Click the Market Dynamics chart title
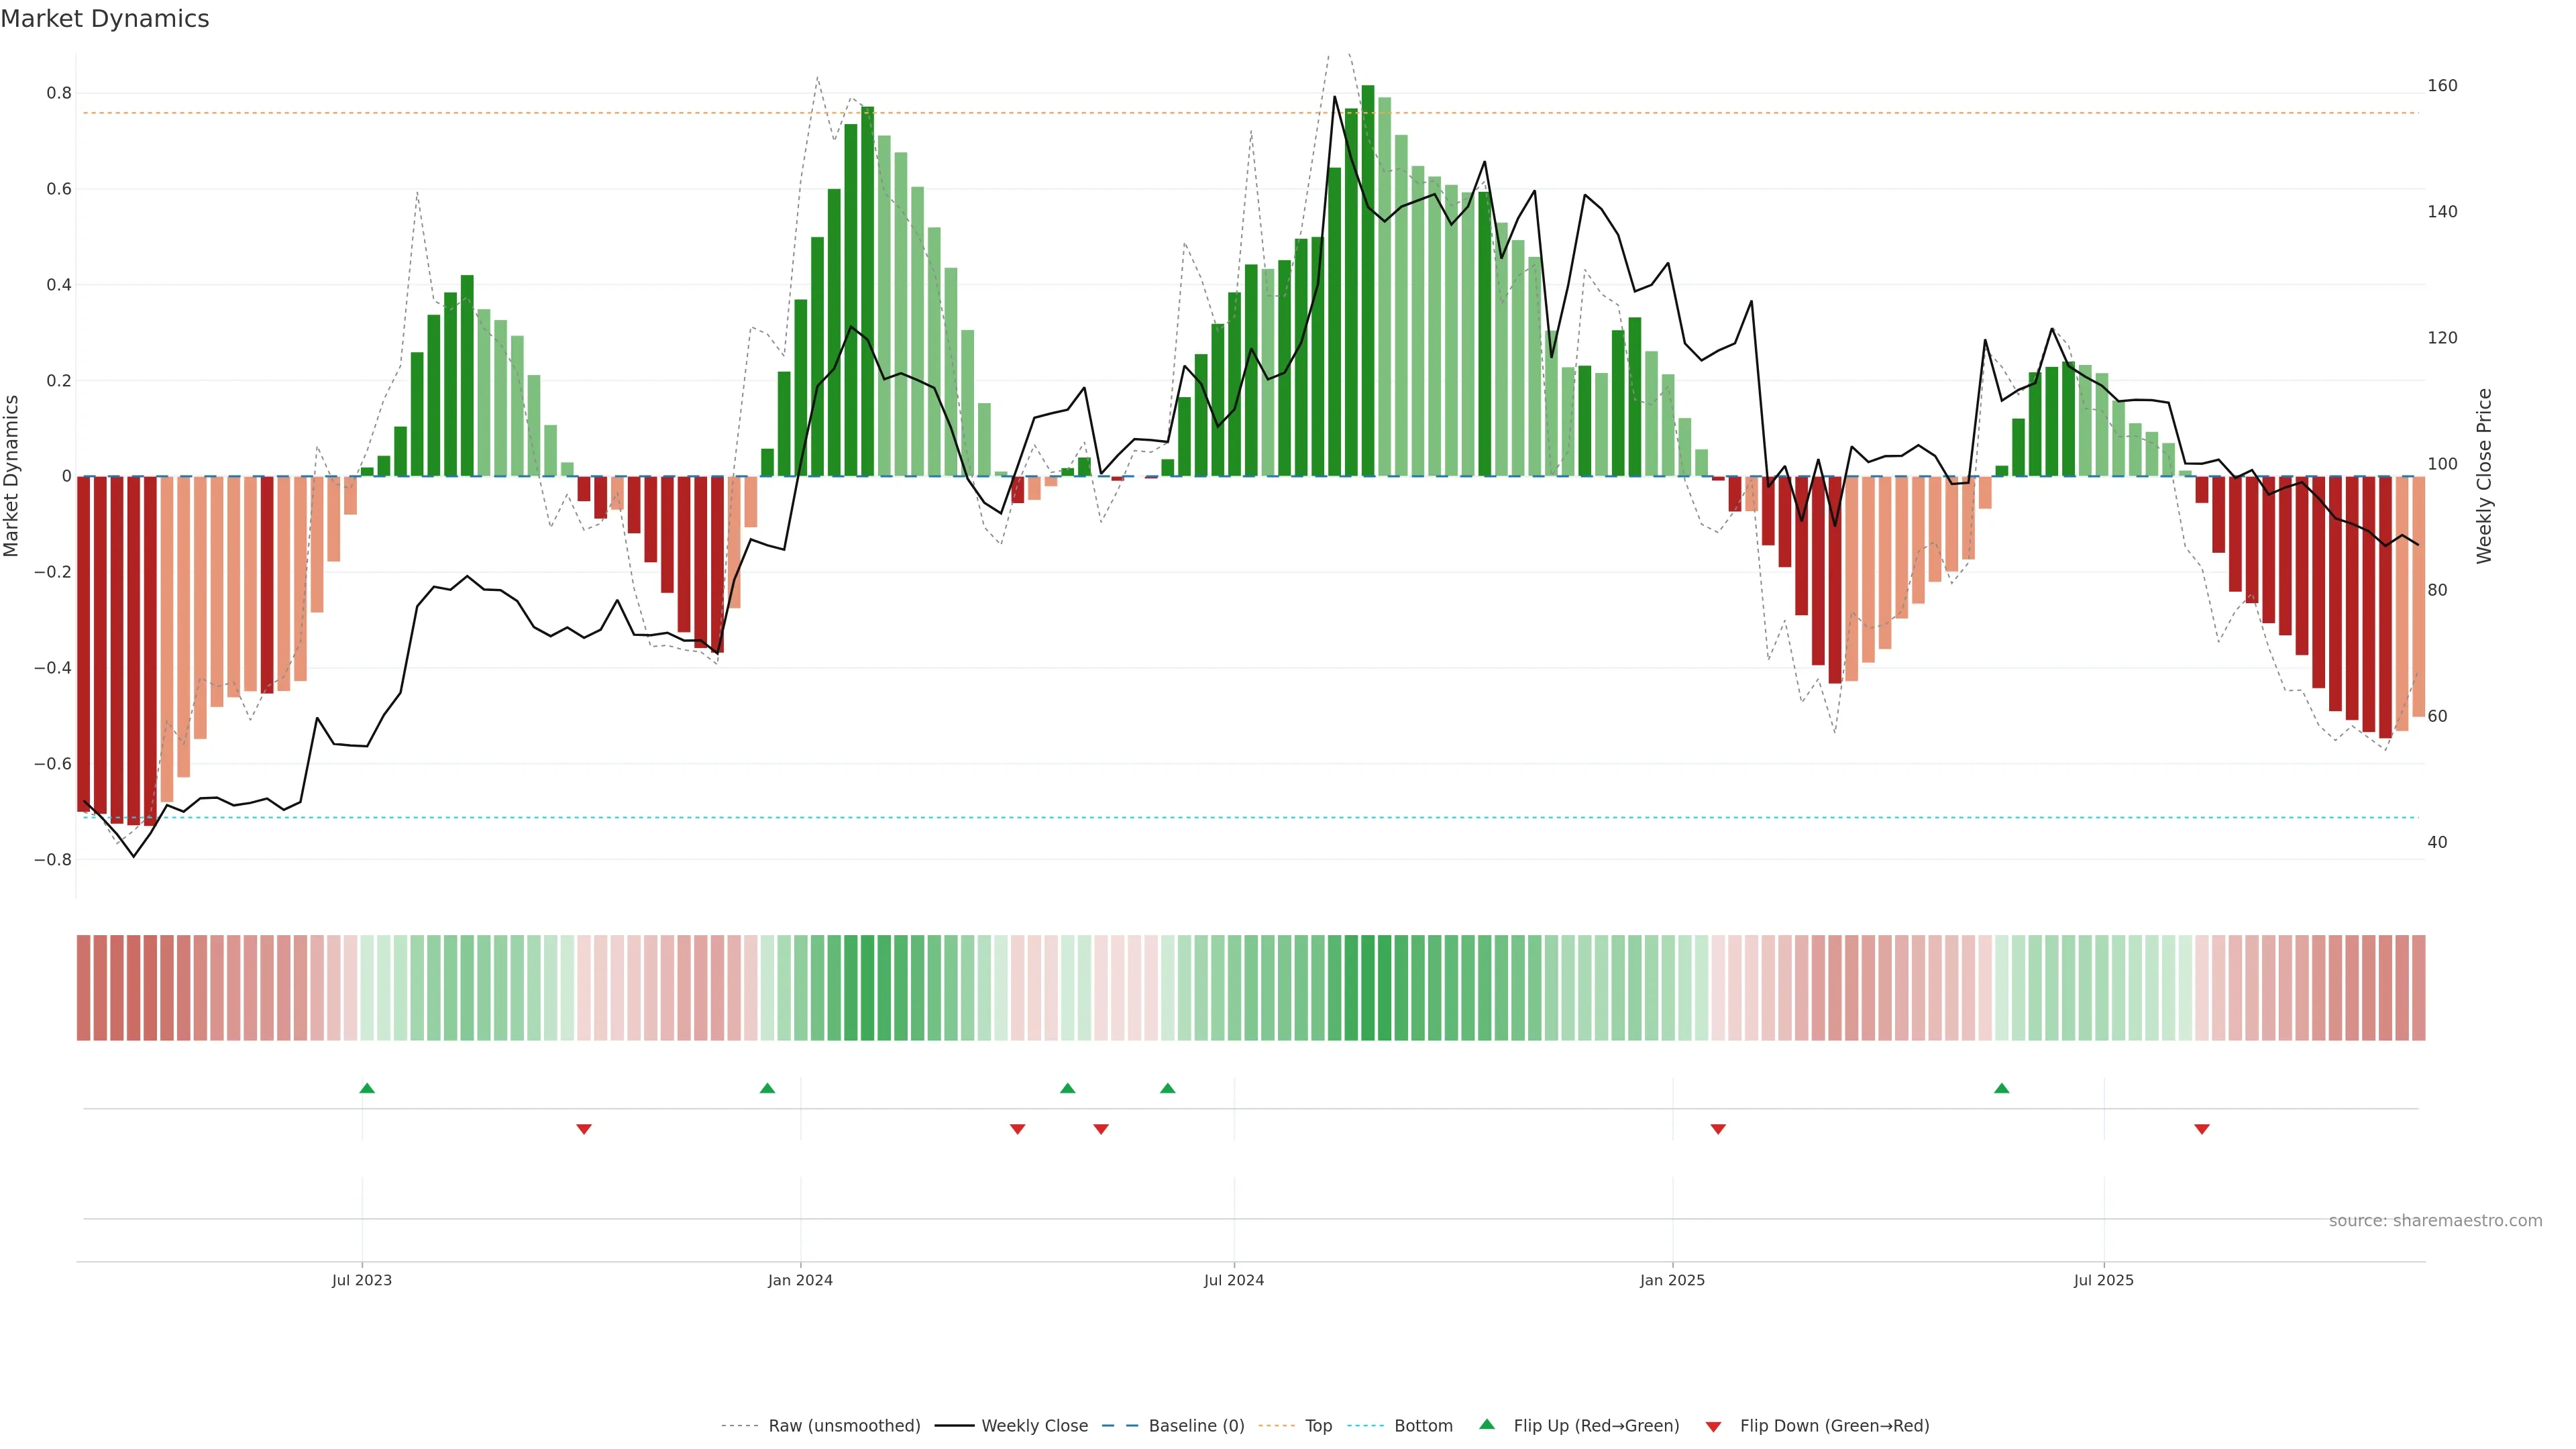Viewport: 2576px width, 1449px height. 105,19
